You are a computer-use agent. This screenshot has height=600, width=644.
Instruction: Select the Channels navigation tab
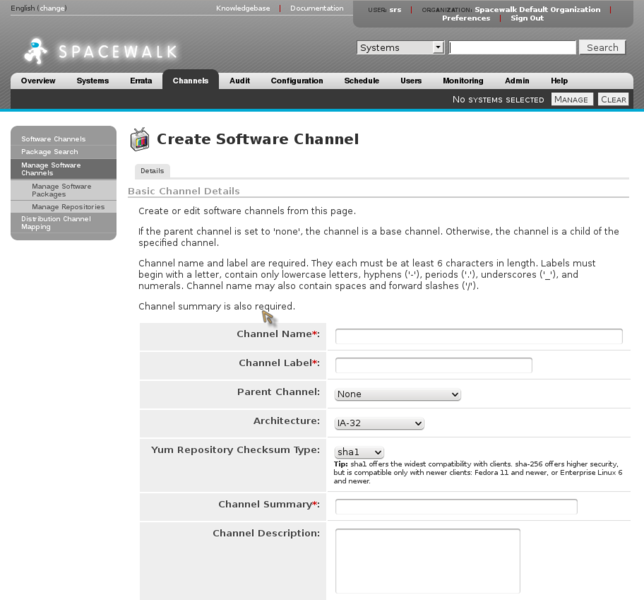pyautogui.click(x=191, y=80)
